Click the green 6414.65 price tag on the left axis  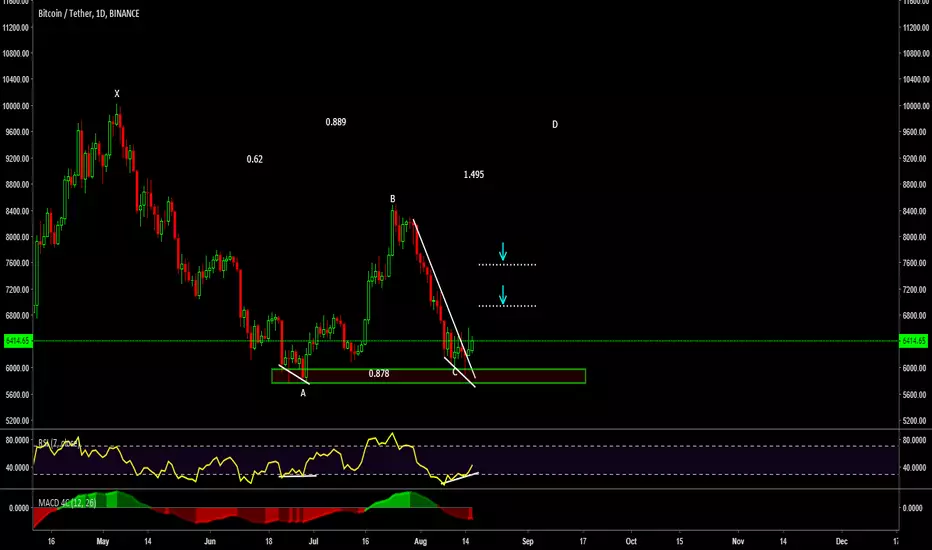coord(17,341)
